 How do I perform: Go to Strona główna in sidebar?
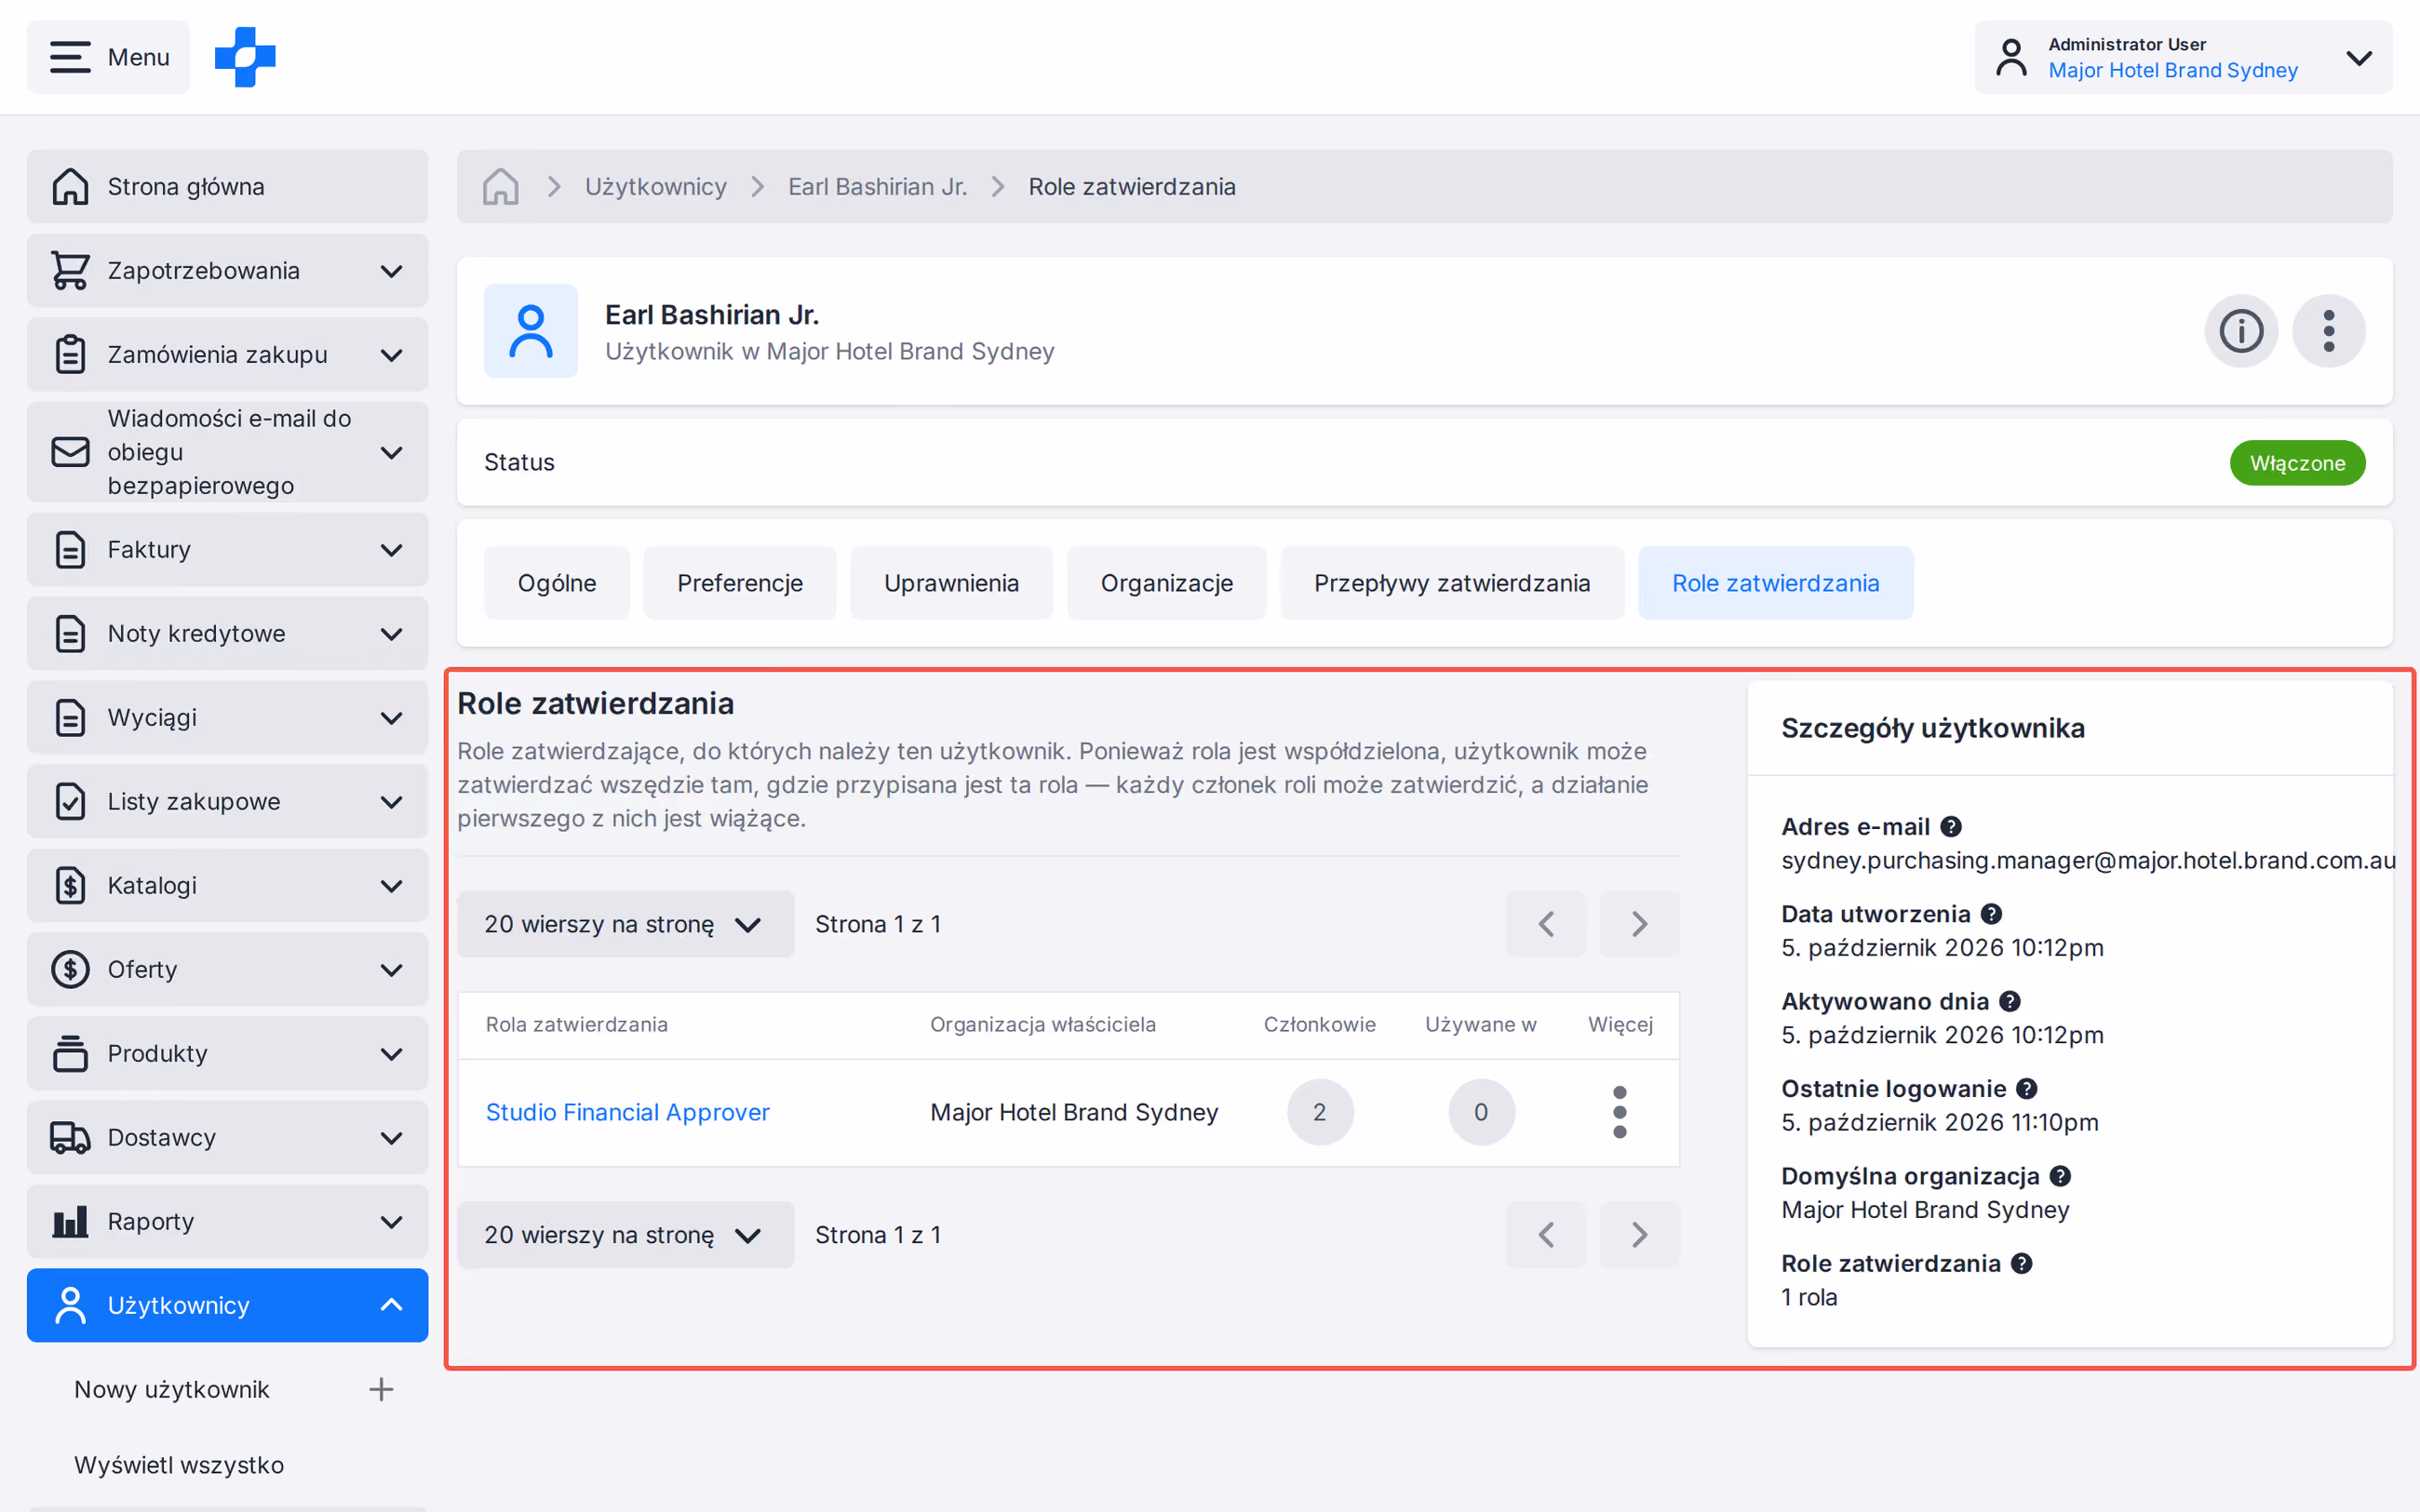(227, 187)
